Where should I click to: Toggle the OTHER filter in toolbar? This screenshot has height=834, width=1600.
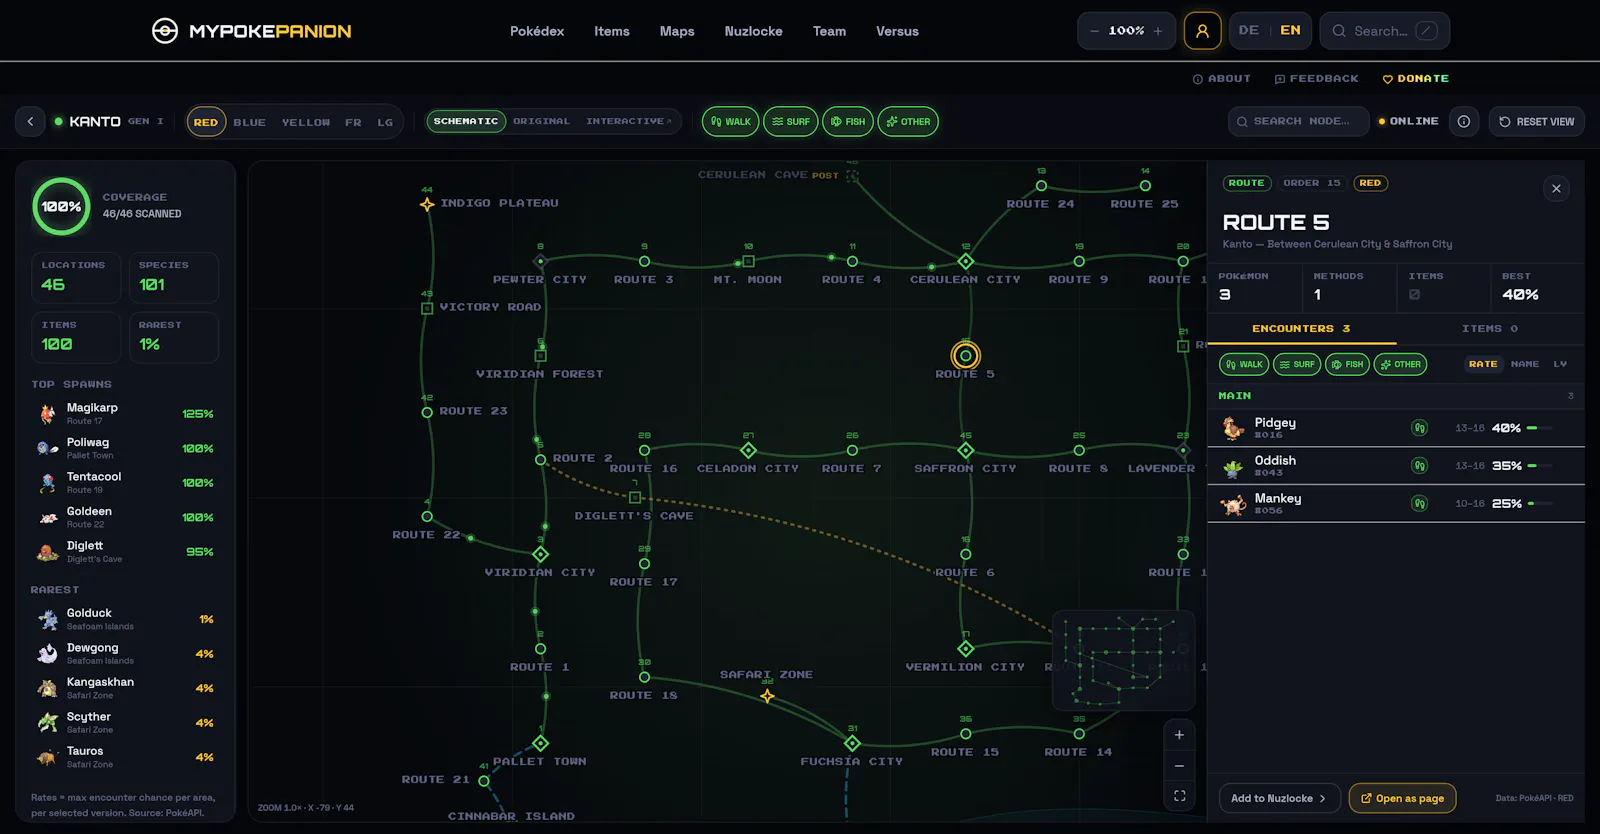coord(908,121)
